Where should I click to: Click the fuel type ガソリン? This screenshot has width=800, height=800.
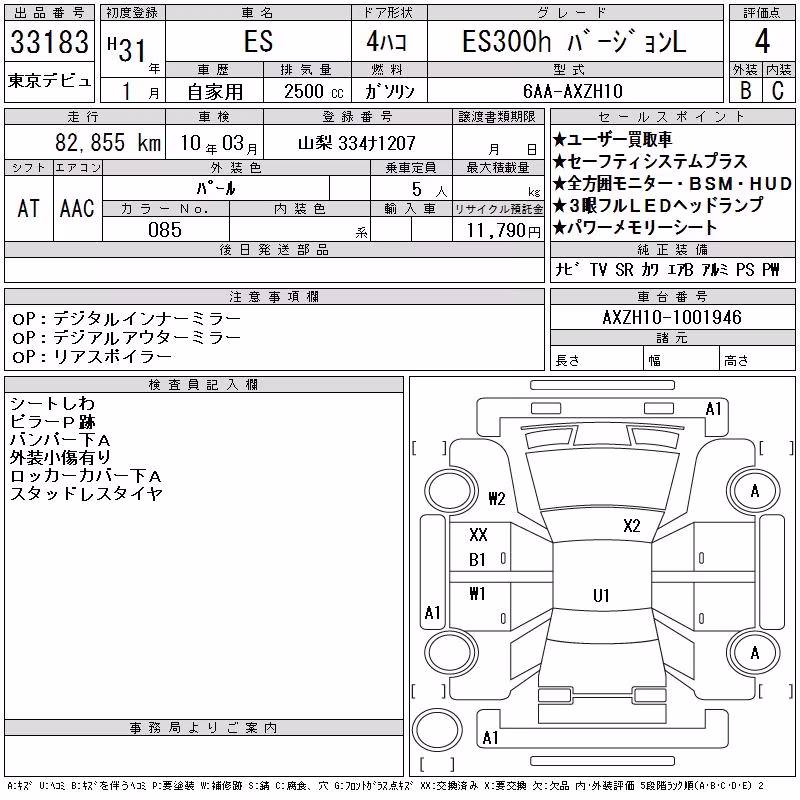point(389,92)
